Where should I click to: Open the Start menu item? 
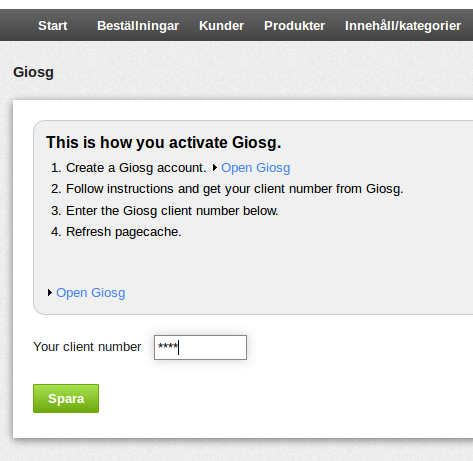(x=53, y=26)
